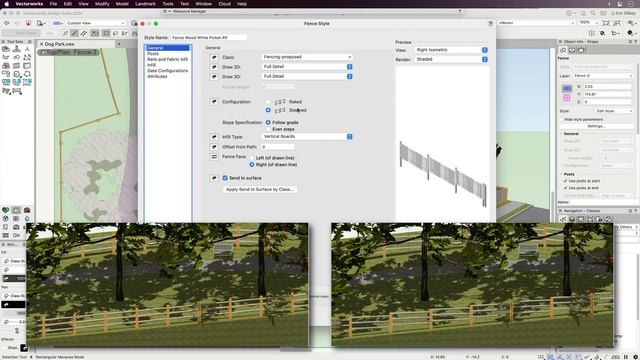Click the Lasso Marquee mode icon in tool bar

tap(116, 33)
